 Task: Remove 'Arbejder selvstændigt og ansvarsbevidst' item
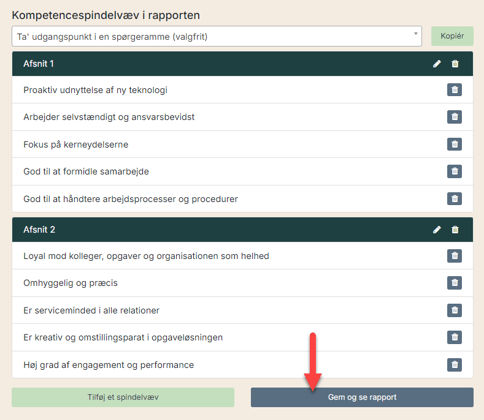click(454, 117)
